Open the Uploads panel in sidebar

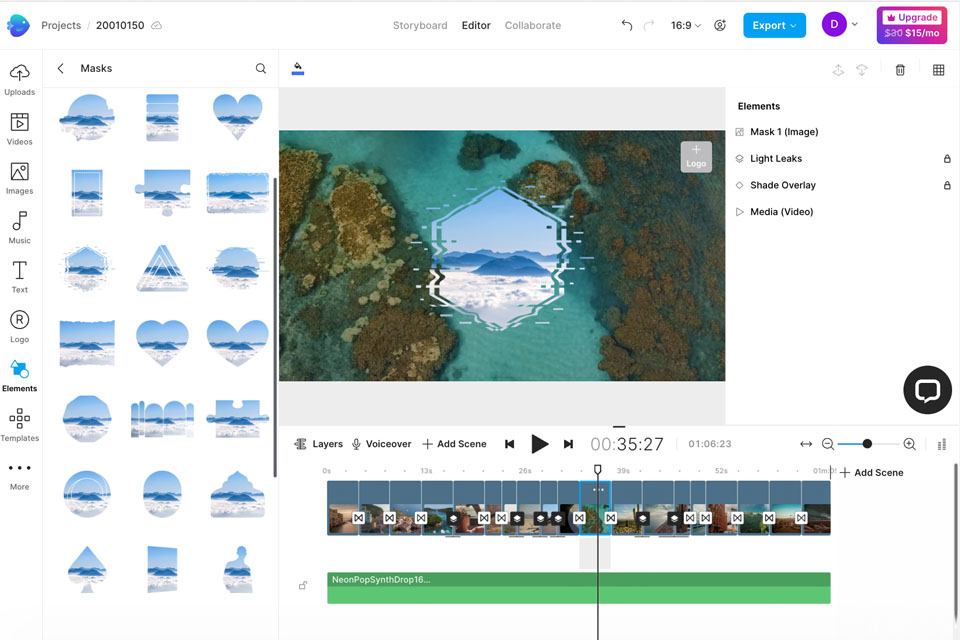coord(19,79)
